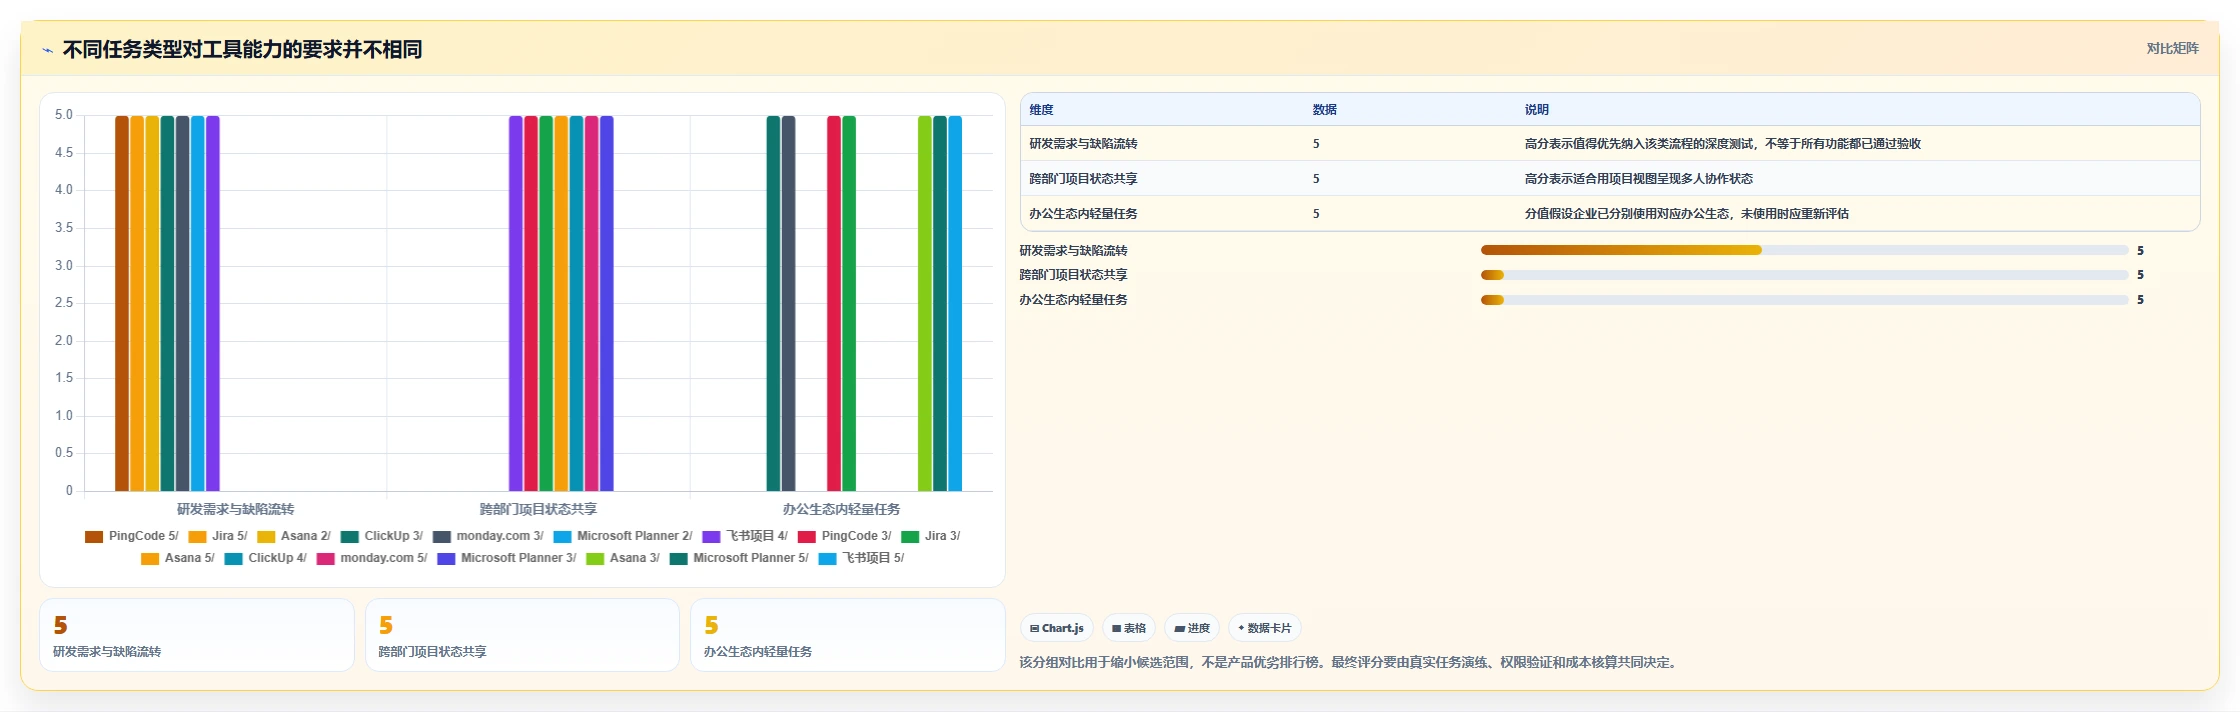Open the 研发需求与缺陷流转 data card
The width and height of the screenshot is (2240, 712).
[197, 635]
